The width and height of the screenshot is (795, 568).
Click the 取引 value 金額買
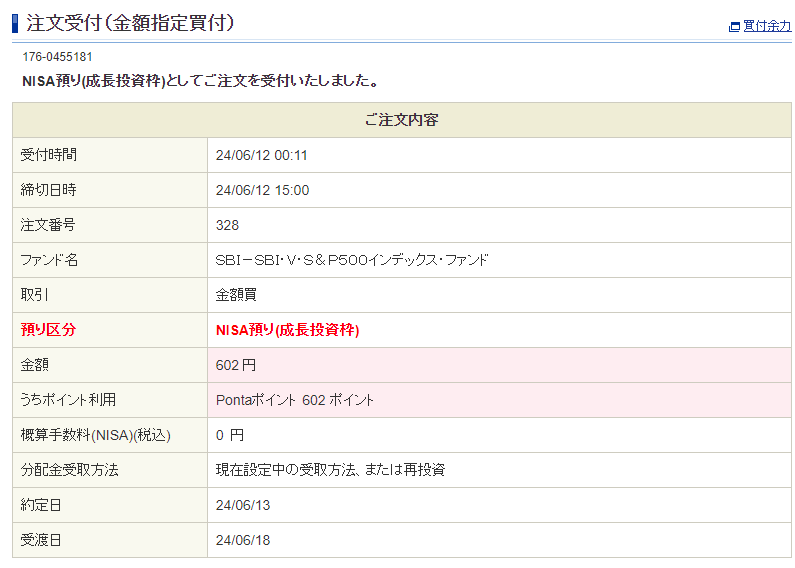click(236, 295)
